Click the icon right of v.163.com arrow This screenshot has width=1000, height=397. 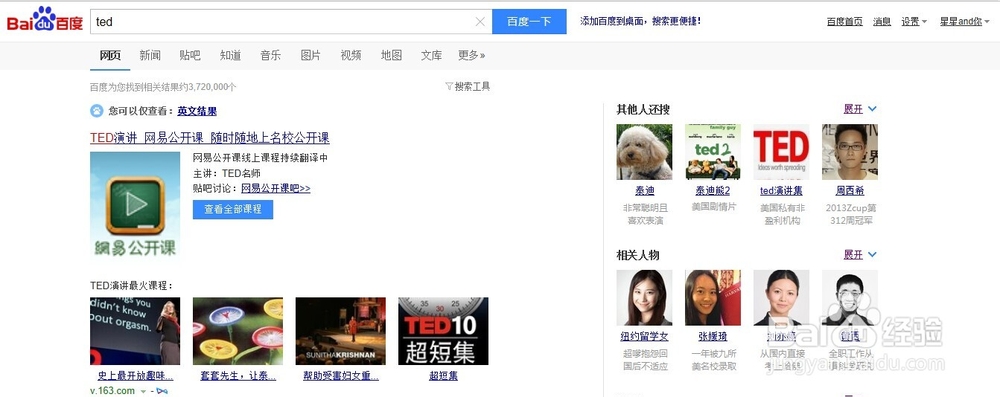click(162, 391)
